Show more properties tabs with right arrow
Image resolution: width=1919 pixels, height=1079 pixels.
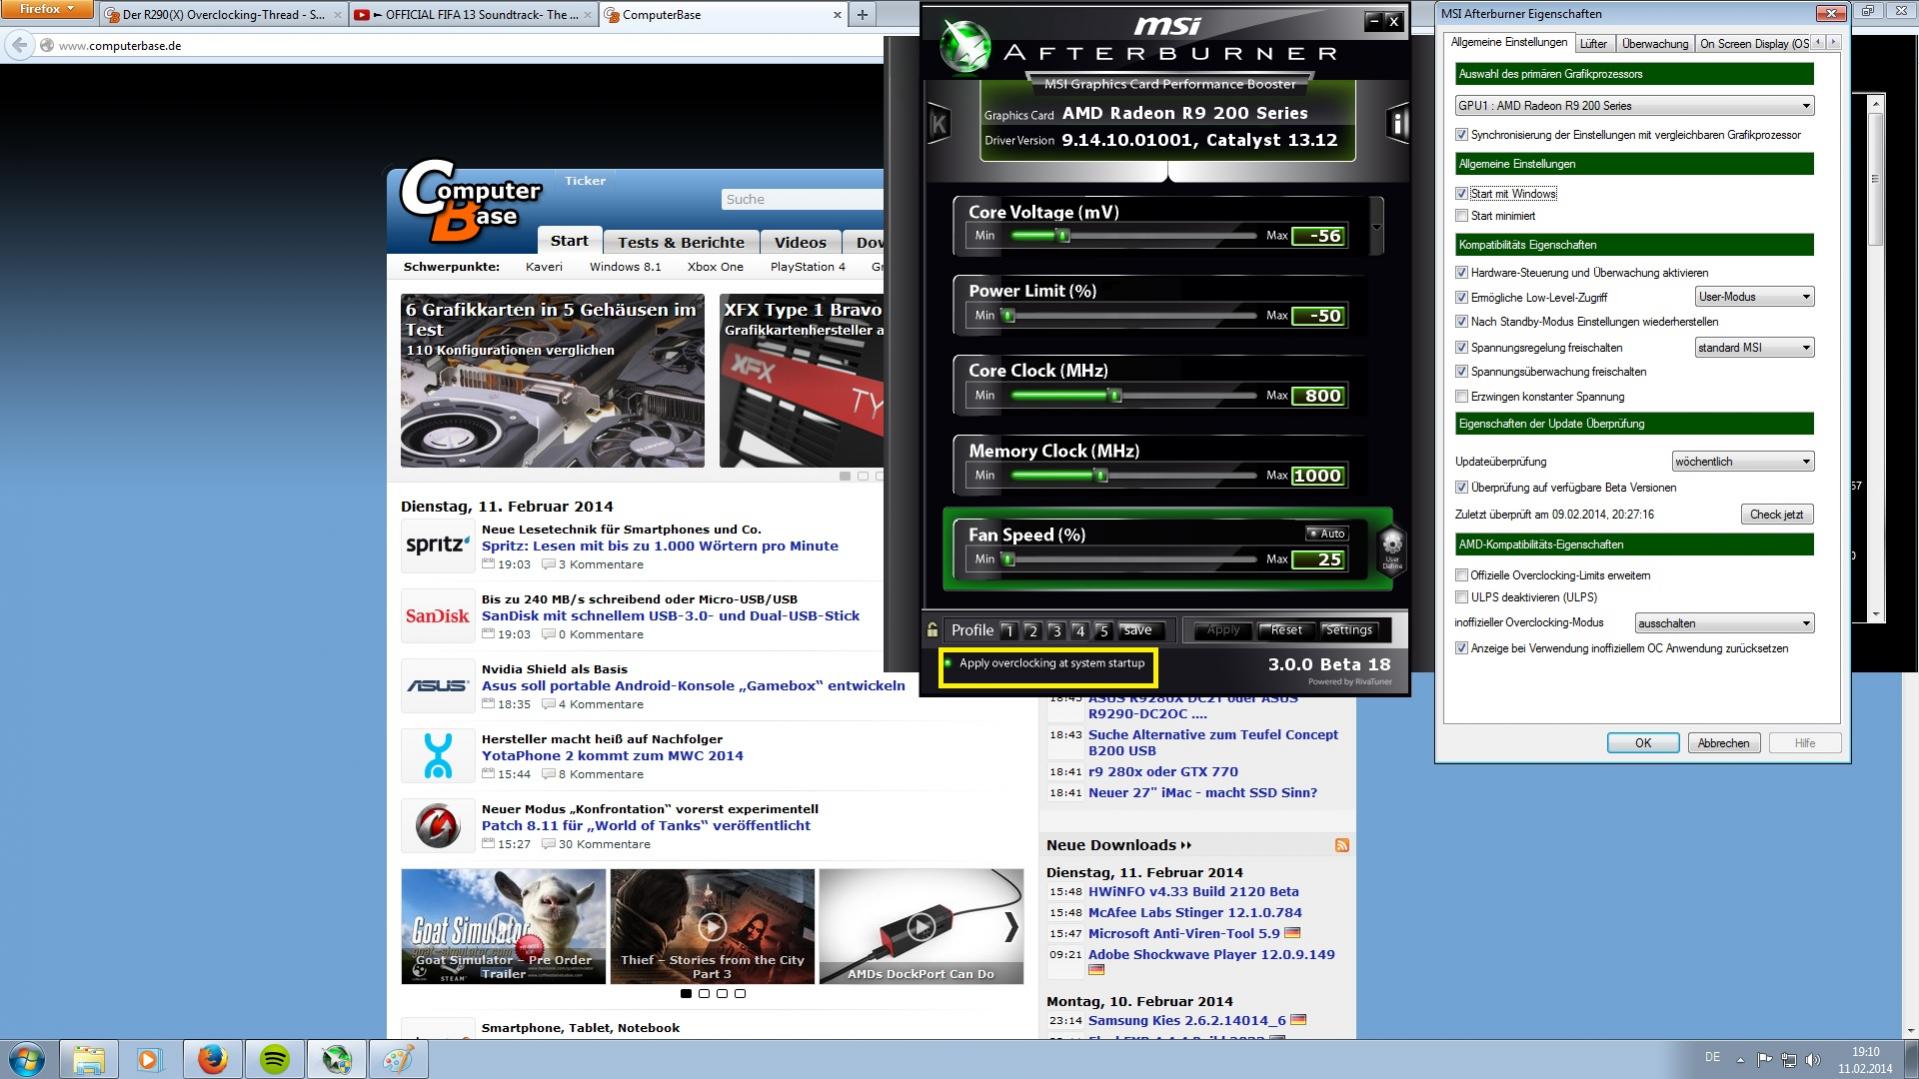pyautogui.click(x=1834, y=43)
